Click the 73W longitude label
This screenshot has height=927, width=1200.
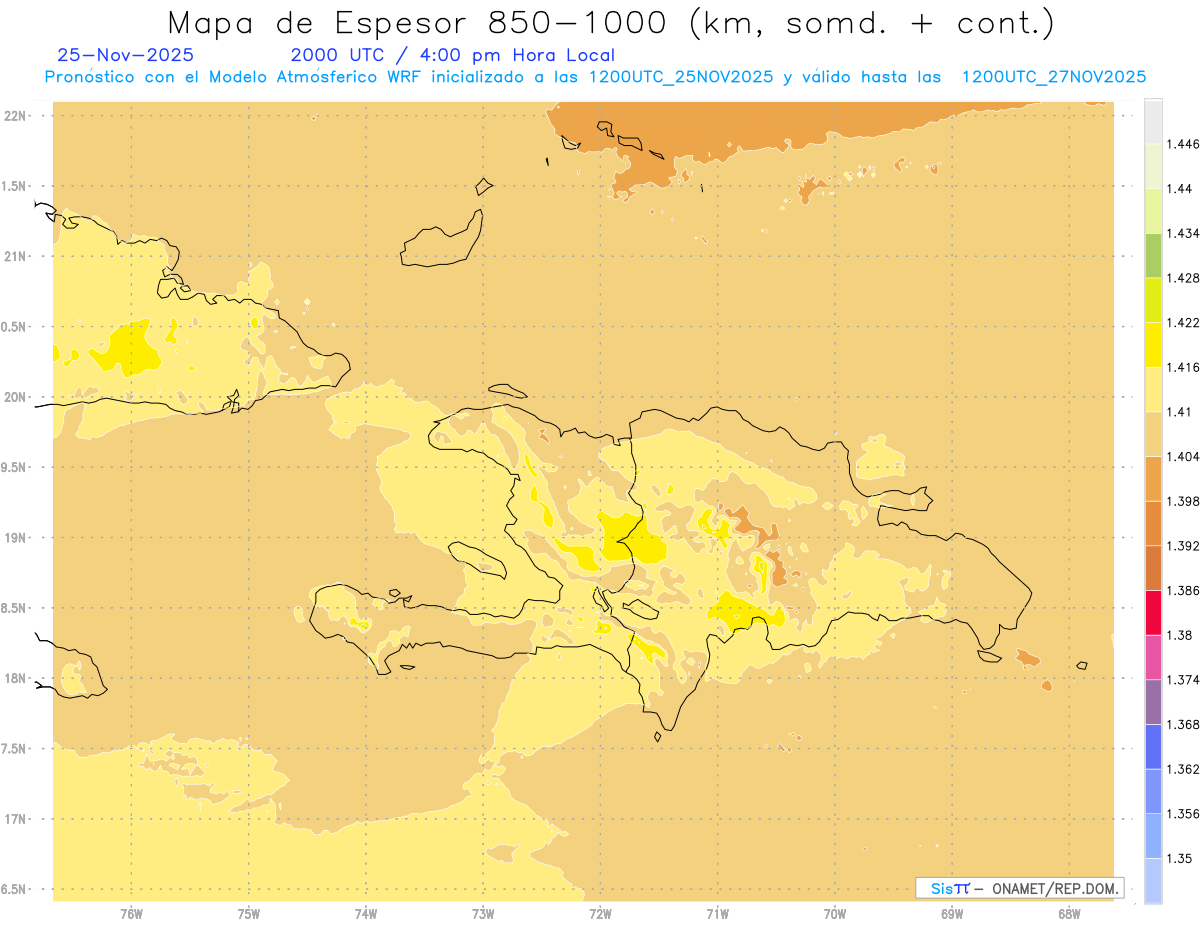(483, 913)
